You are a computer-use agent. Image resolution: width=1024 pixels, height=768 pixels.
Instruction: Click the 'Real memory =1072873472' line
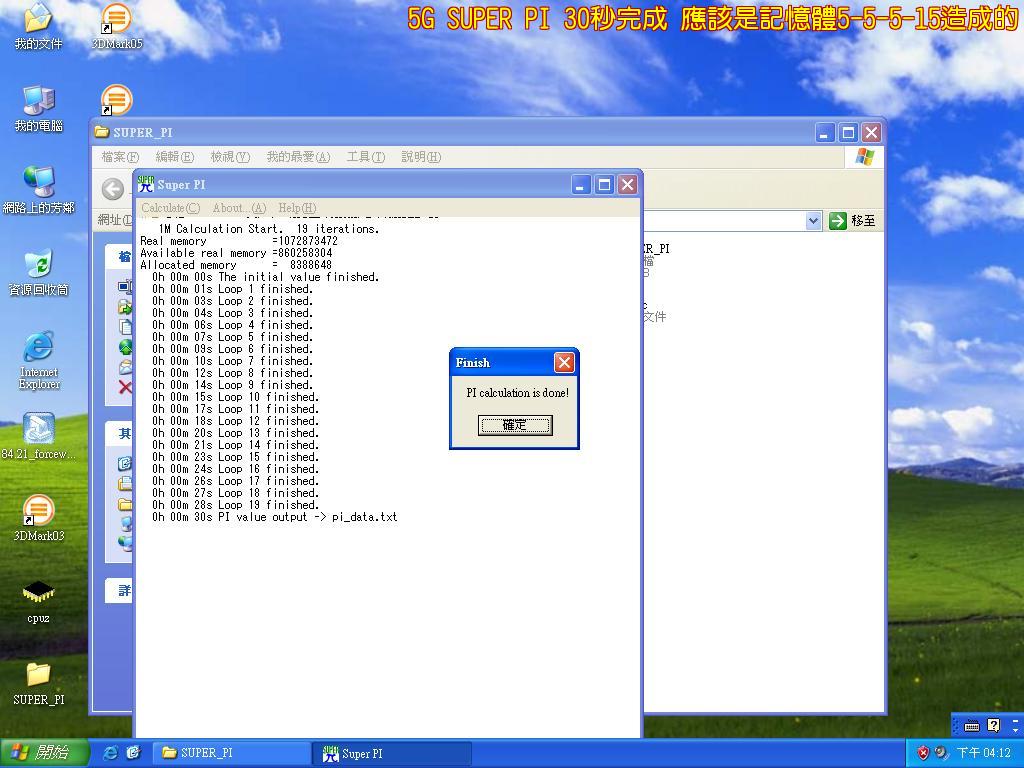click(239, 241)
